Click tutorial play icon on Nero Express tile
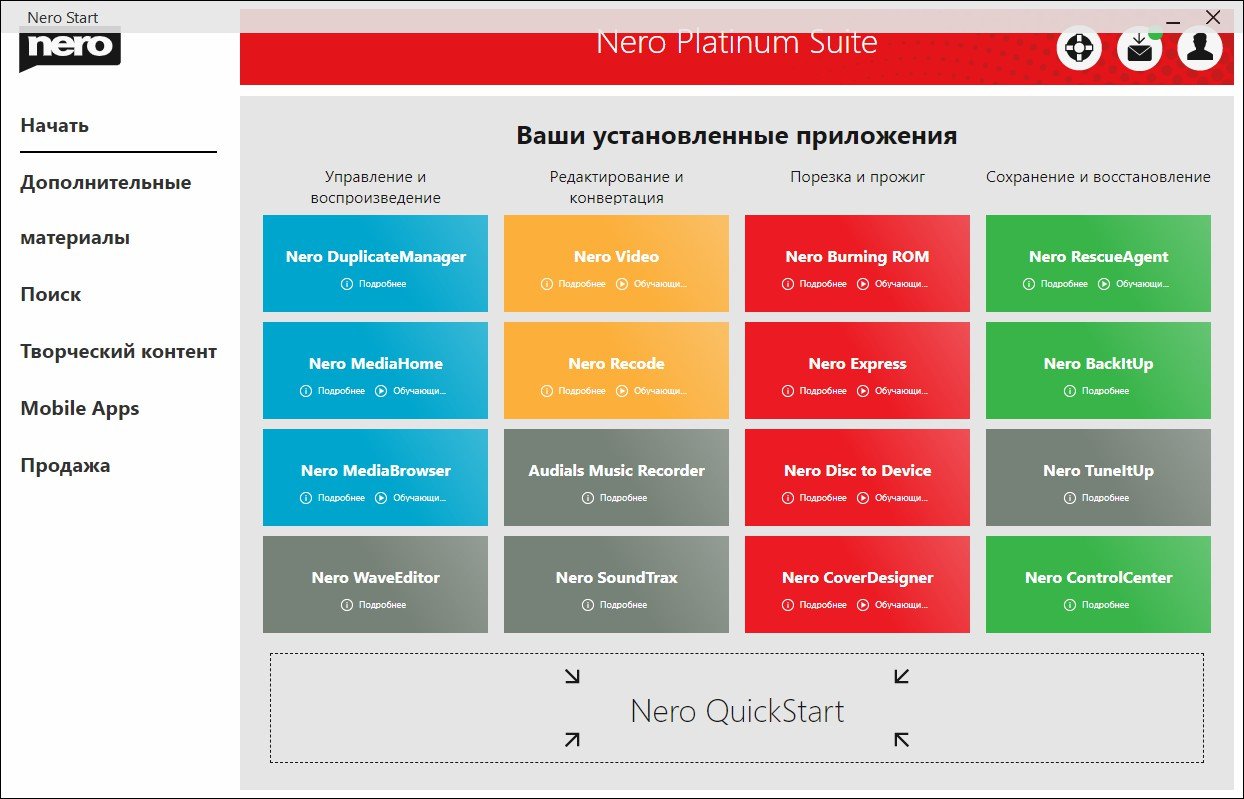Screen dimensions: 1244x799 [x=863, y=391]
